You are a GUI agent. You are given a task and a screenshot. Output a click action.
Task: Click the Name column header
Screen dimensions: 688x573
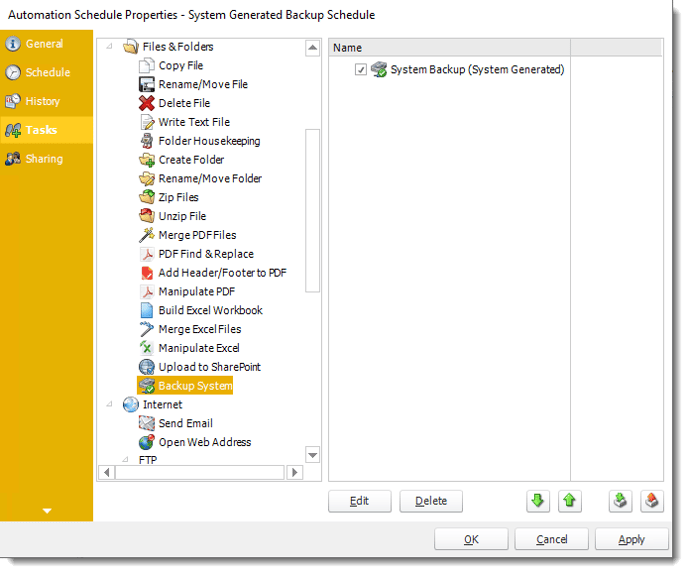coord(449,47)
